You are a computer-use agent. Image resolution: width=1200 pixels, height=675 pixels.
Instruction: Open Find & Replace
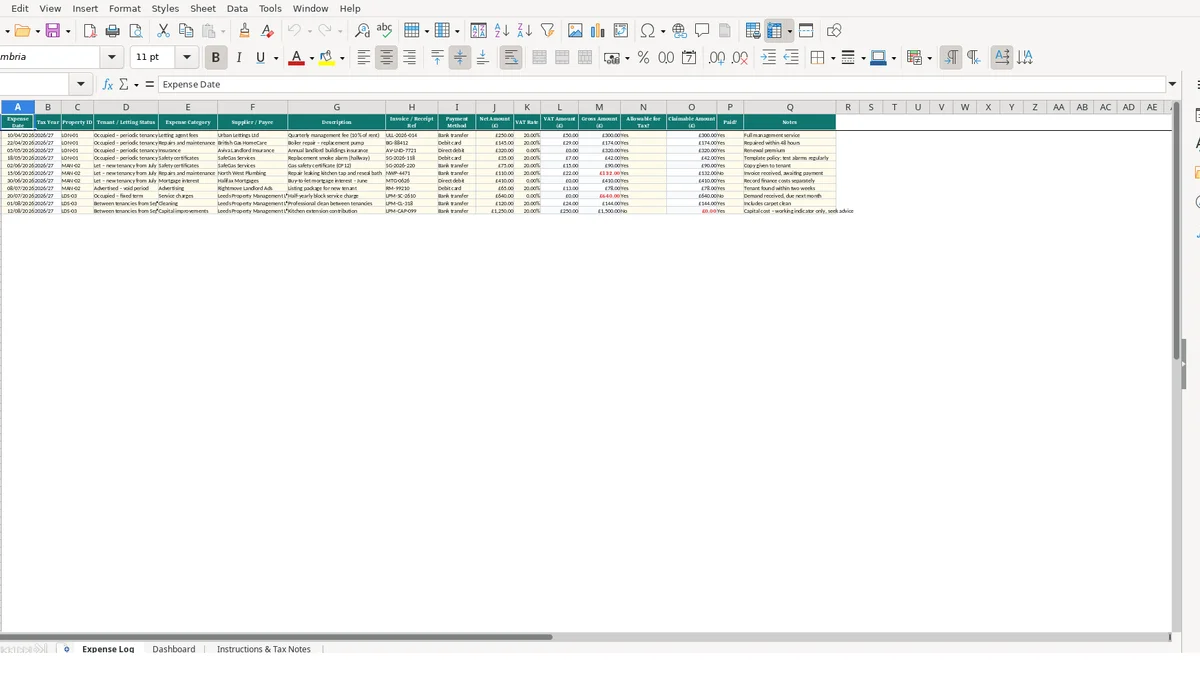coord(362,31)
